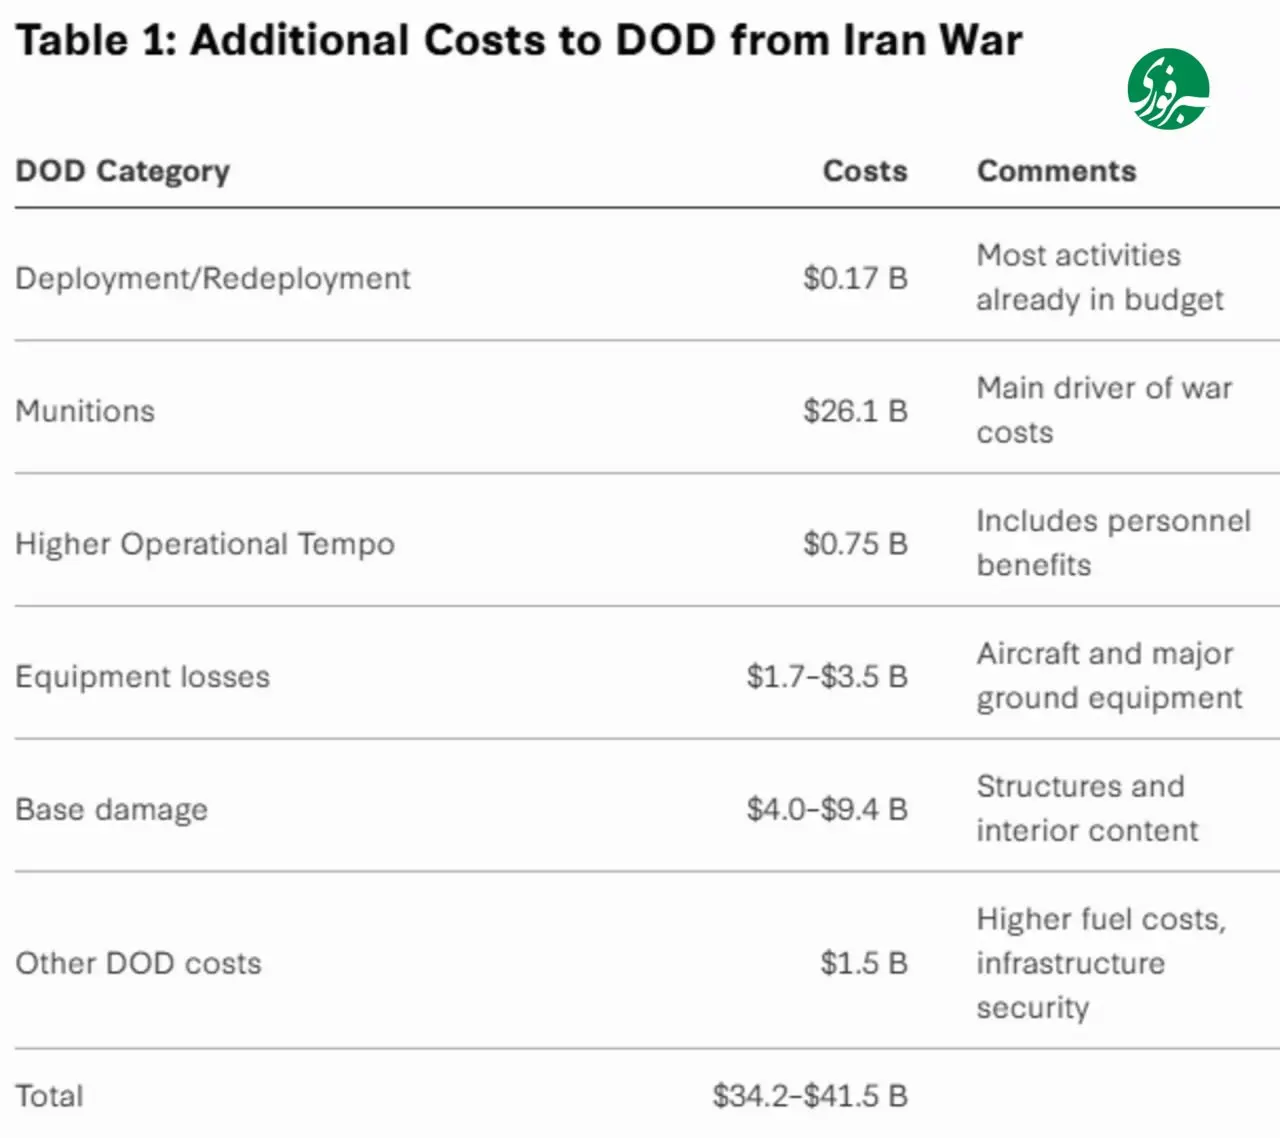Viewport: 1280px width, 1138px height.
Task: Select the Deployment/Redeployment row label
Action: 213,278
